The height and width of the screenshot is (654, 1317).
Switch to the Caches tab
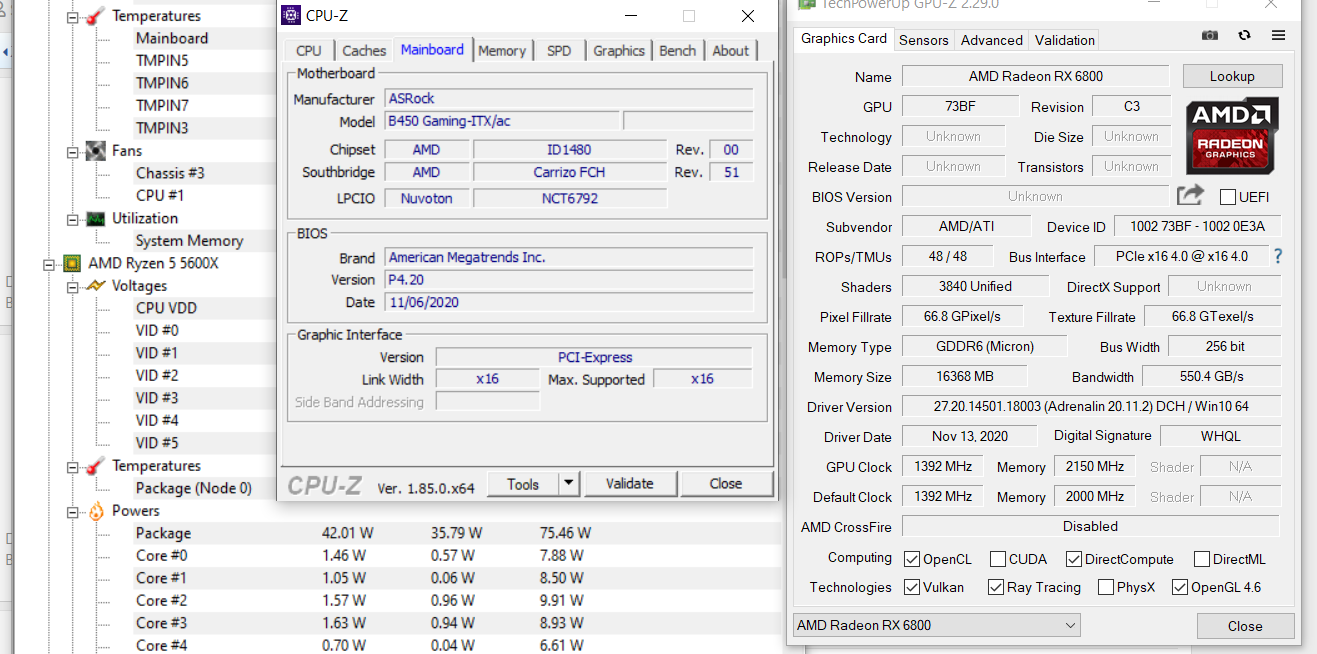tap(364, 50)
